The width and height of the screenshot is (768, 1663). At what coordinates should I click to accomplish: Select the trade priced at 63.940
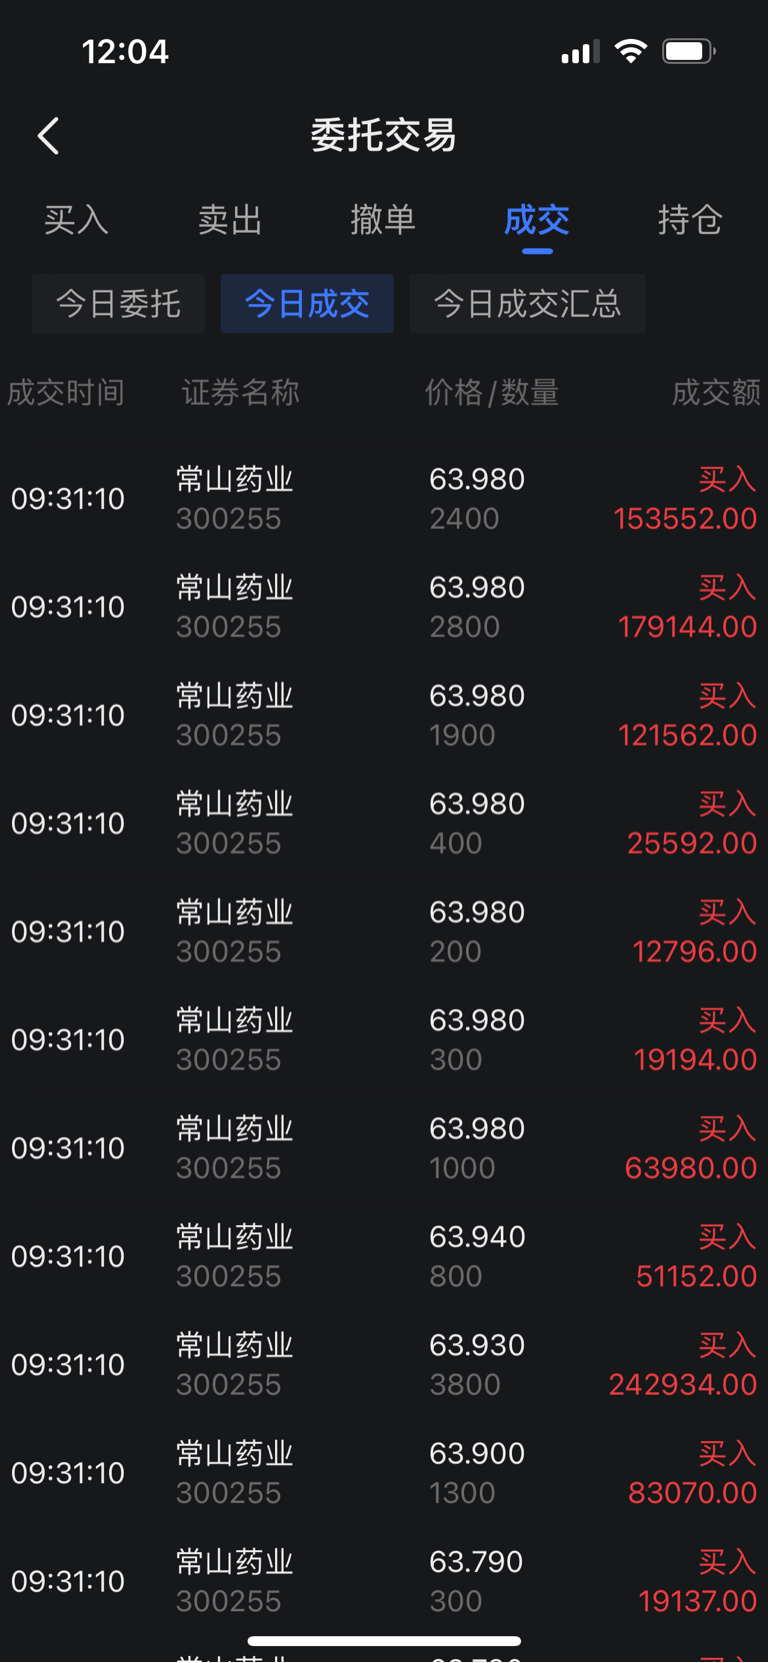pyautogui.click(x=384, y=1256)
